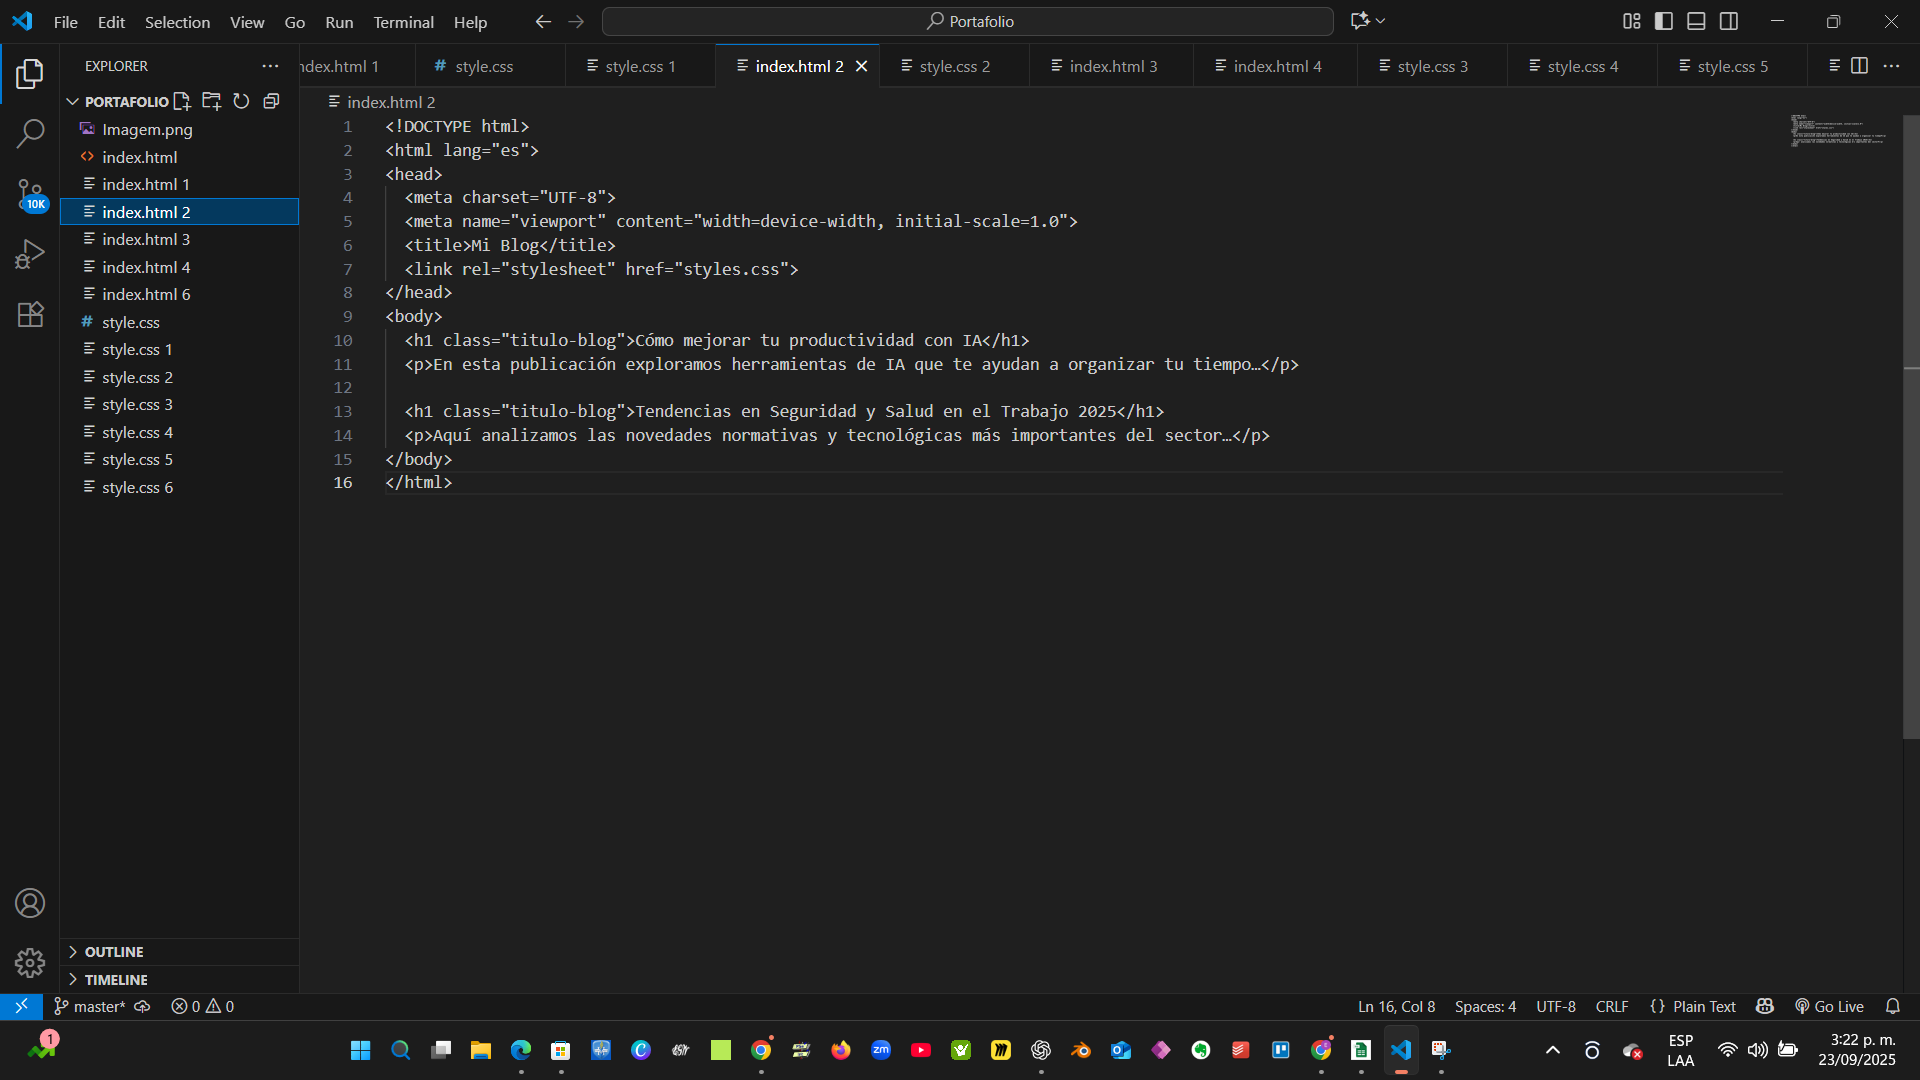Toggle the bottom Panel visibility

[x=1696, y=21]
